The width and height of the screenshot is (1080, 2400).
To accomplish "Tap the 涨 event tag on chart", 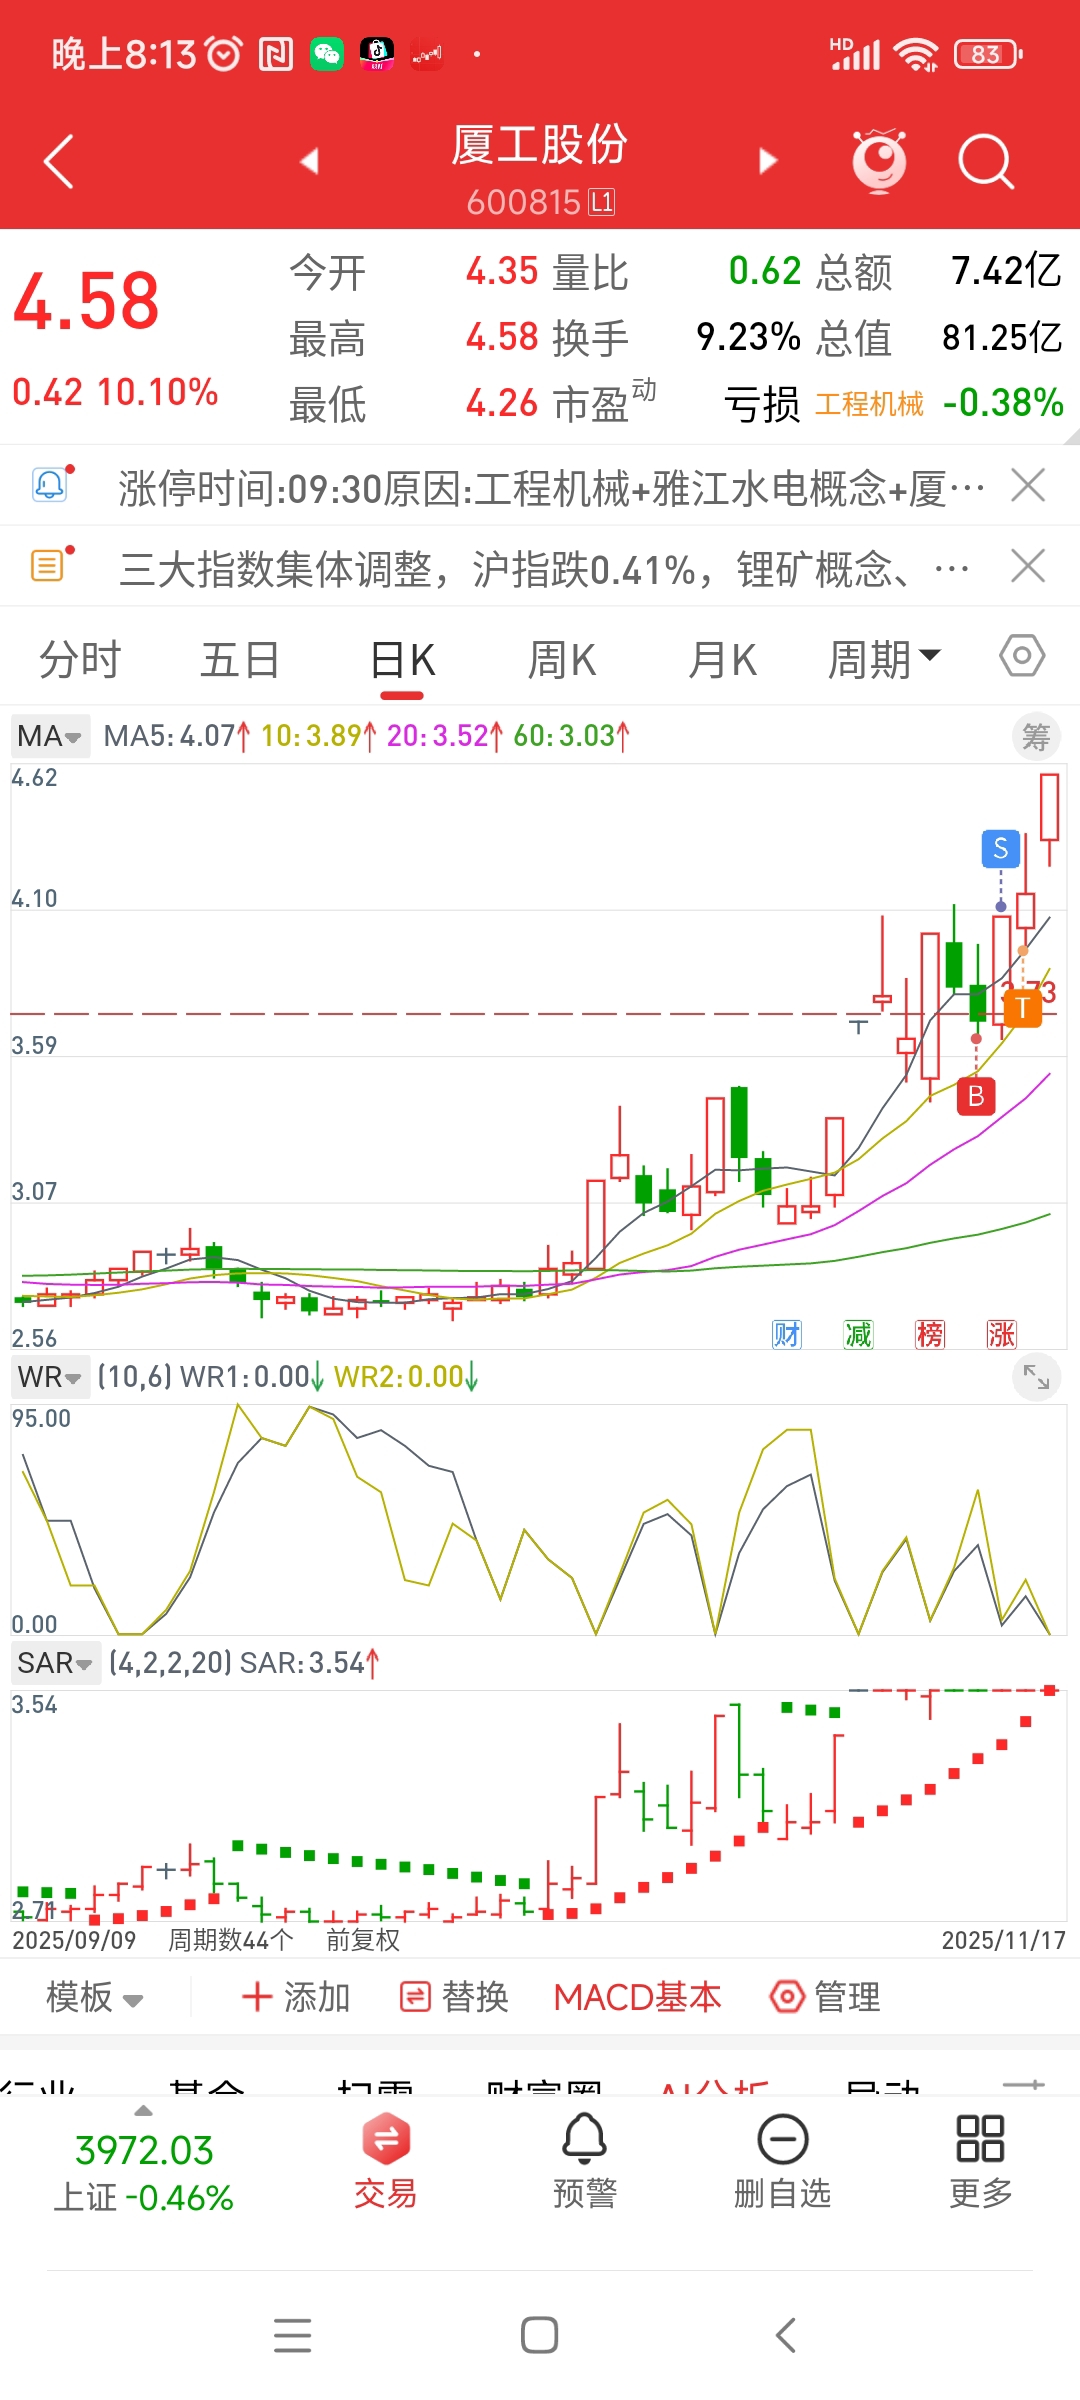I will pyautogui.click(x=1001, y=1334).
